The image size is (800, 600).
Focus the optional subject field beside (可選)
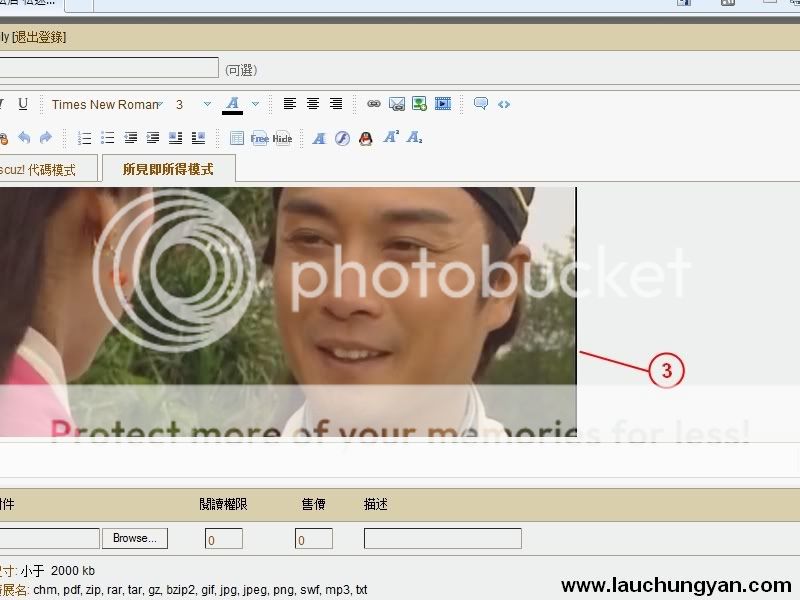[109, 68]
